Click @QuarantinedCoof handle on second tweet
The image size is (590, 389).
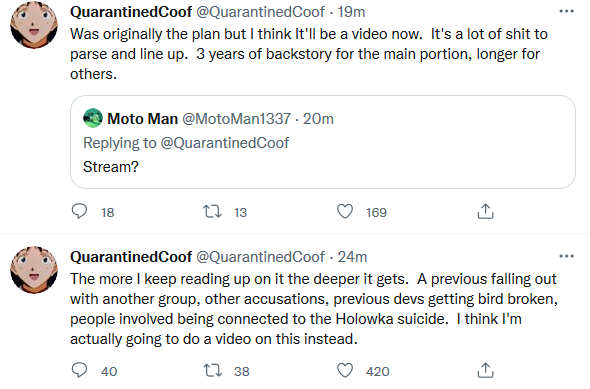[x=260, y=257]
